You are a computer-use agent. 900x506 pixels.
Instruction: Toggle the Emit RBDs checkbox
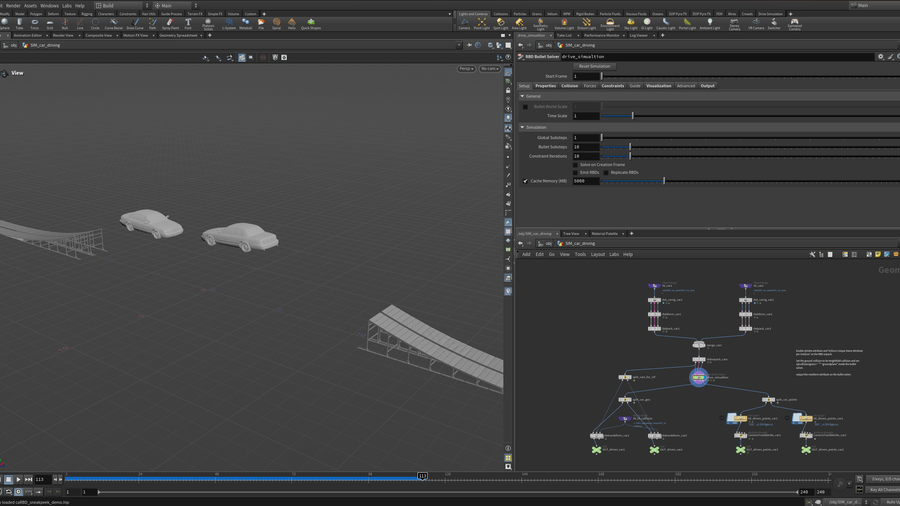pos(576,172)
